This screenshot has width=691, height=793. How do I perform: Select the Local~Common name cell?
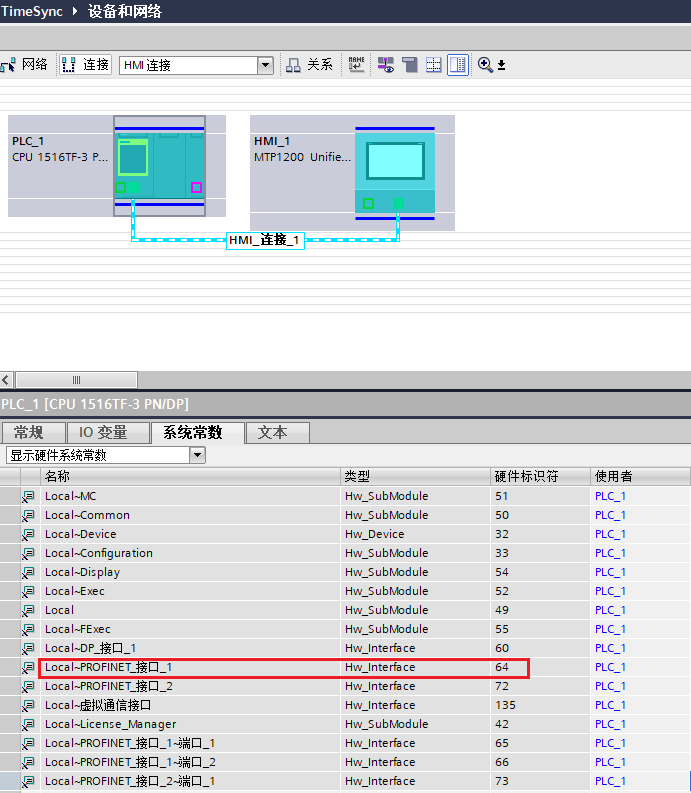(x=190, y=515)
